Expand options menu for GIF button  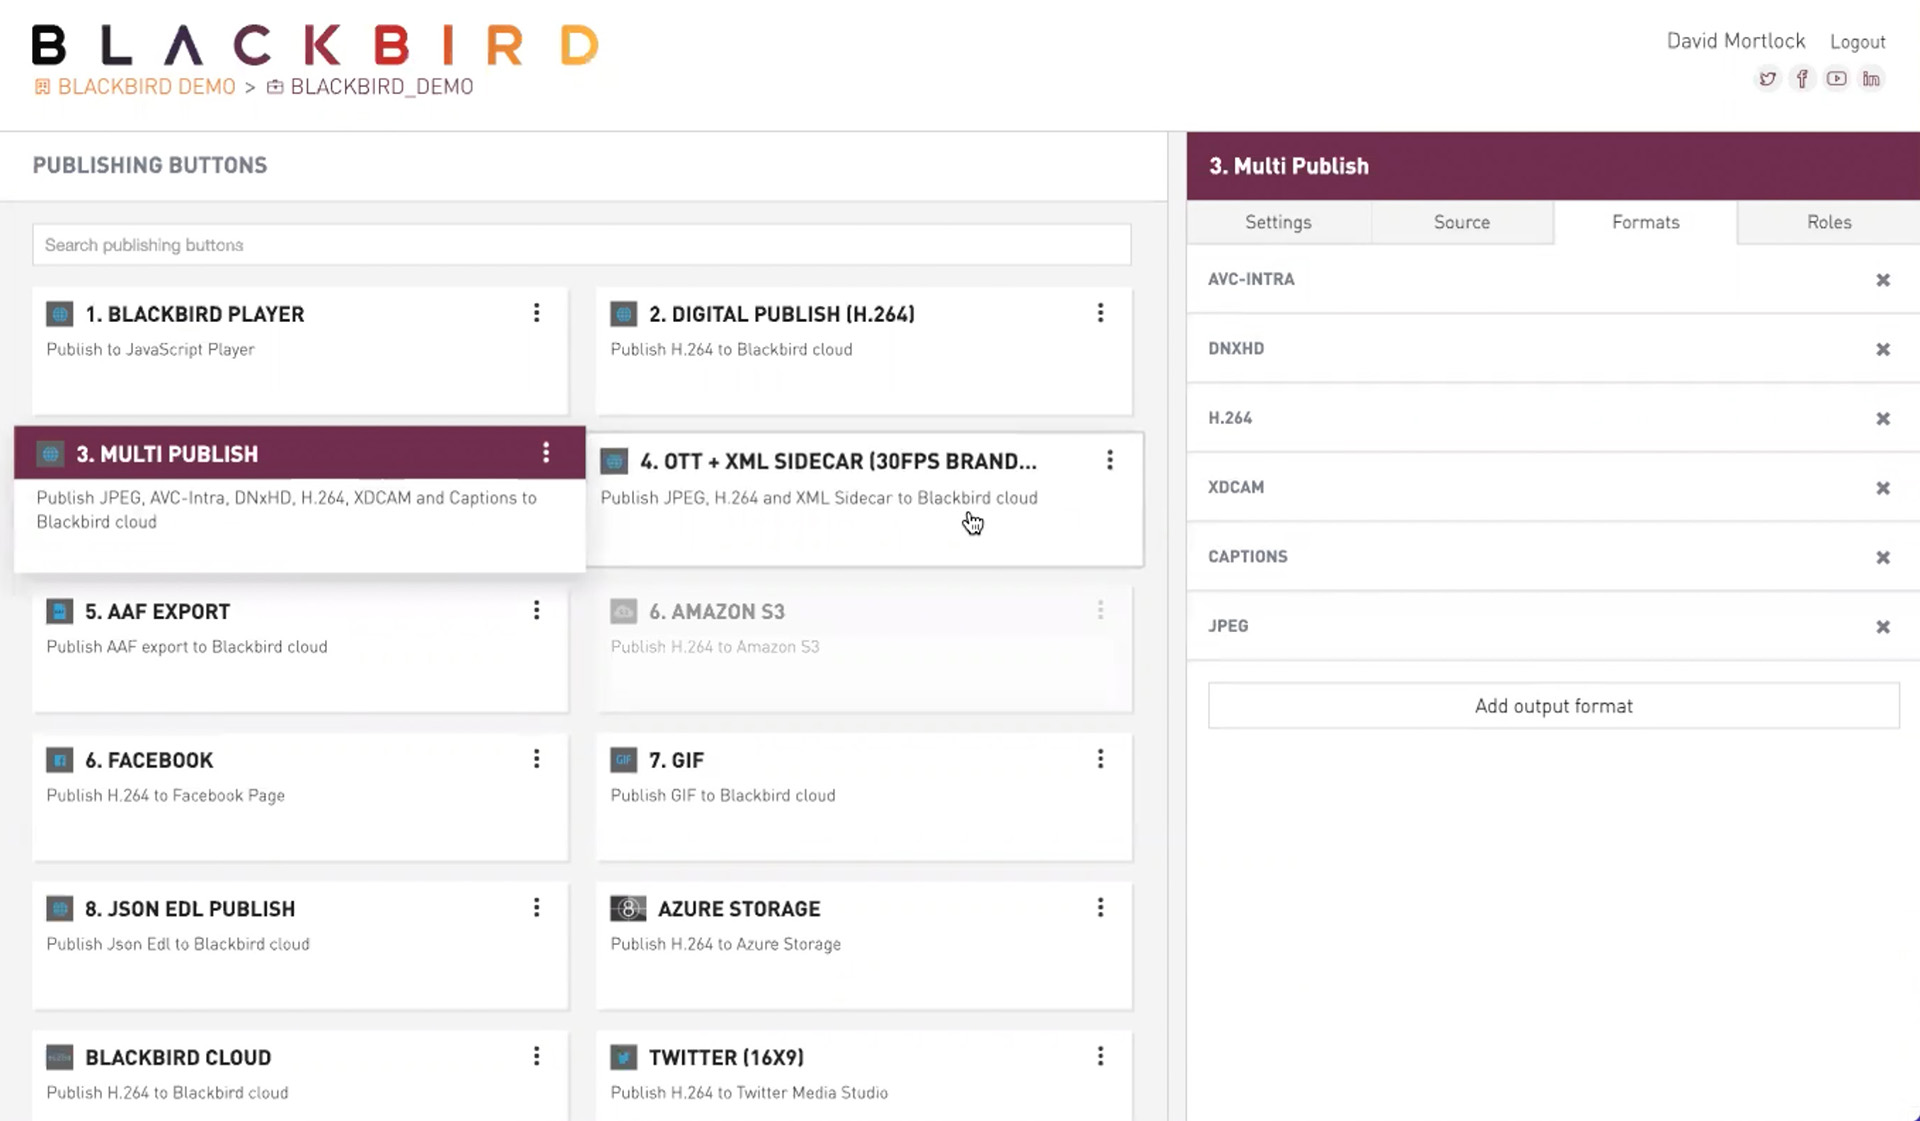(x=1100, y=759)
